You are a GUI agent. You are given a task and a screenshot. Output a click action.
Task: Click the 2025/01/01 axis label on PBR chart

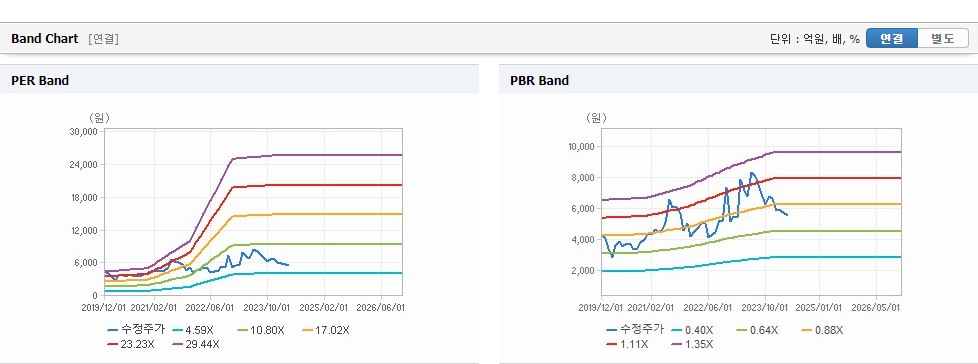click(x=821, y=307)
